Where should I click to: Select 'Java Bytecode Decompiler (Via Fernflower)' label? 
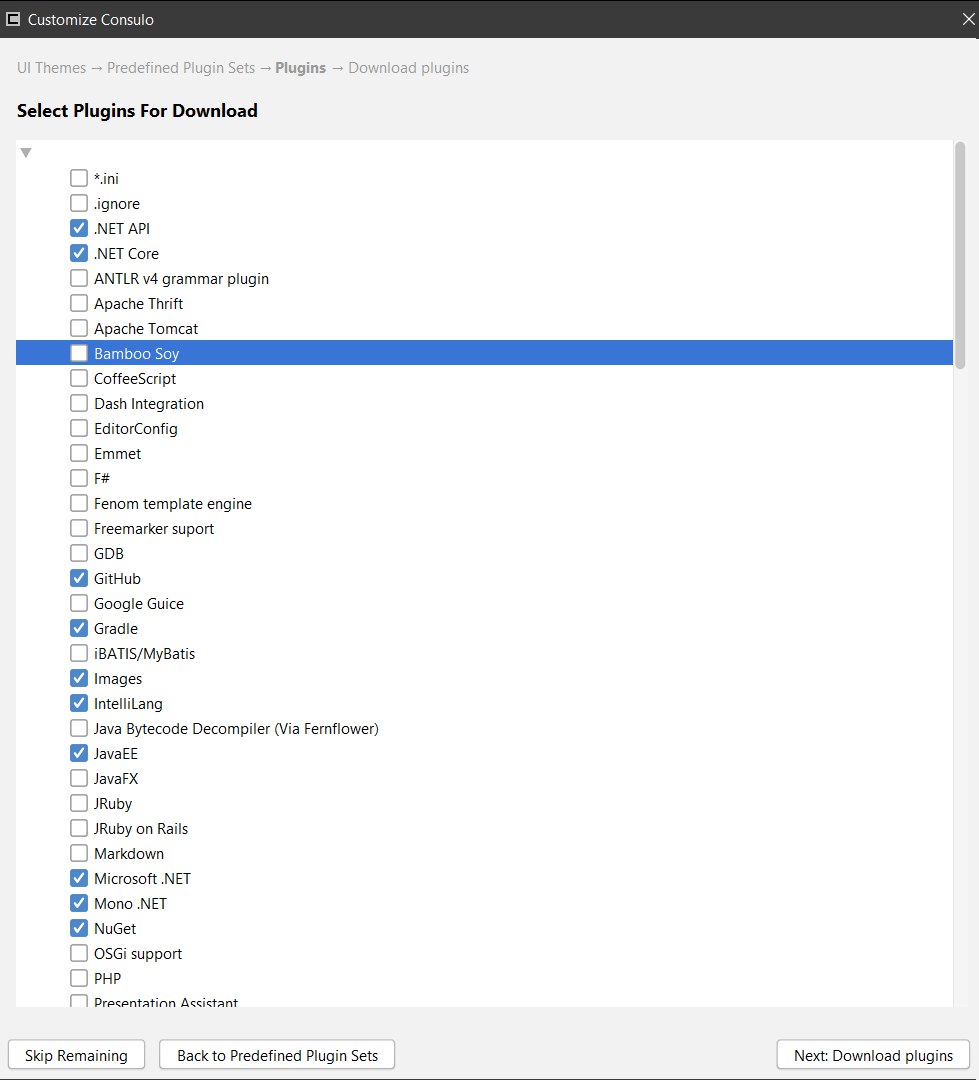(236, 729)
